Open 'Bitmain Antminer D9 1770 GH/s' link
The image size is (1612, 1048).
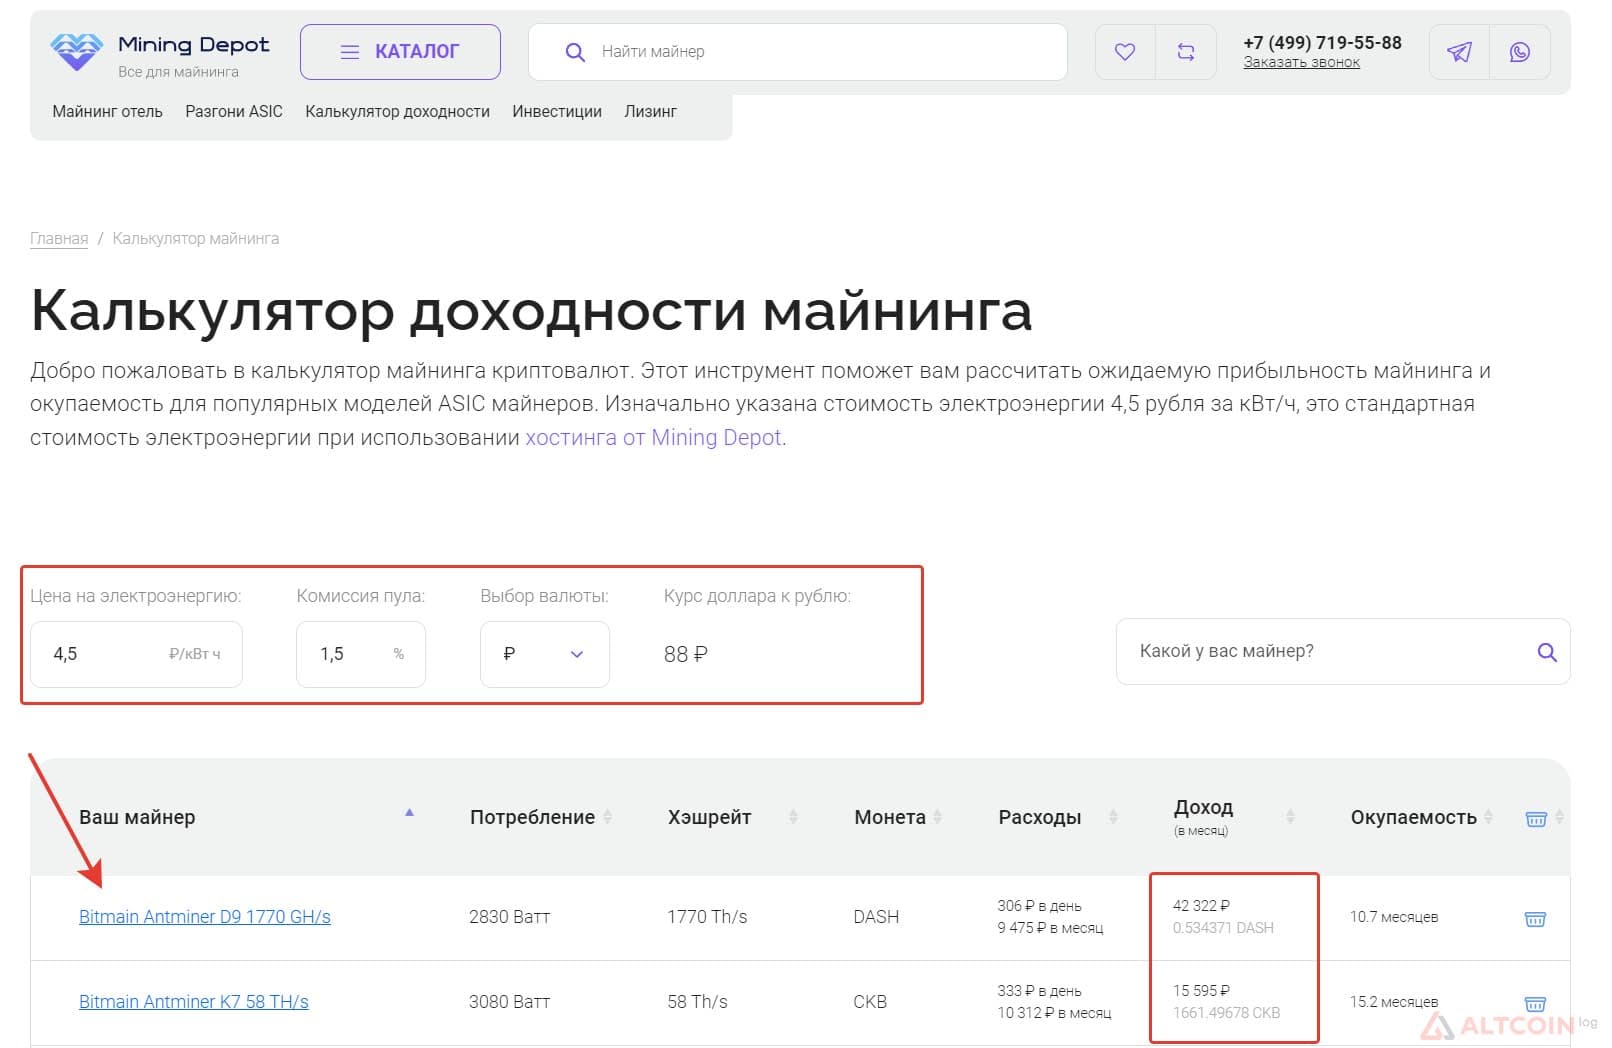205,917
